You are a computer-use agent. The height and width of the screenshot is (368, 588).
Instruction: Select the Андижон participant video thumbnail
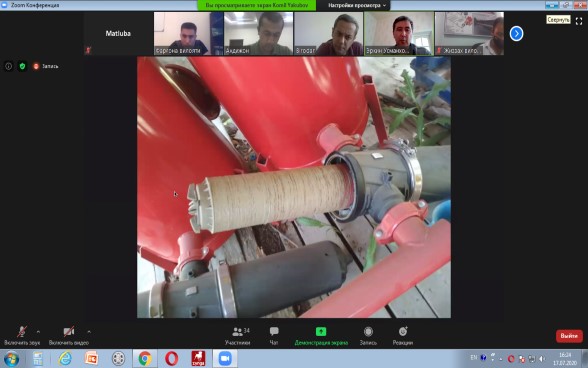[258, 33]
